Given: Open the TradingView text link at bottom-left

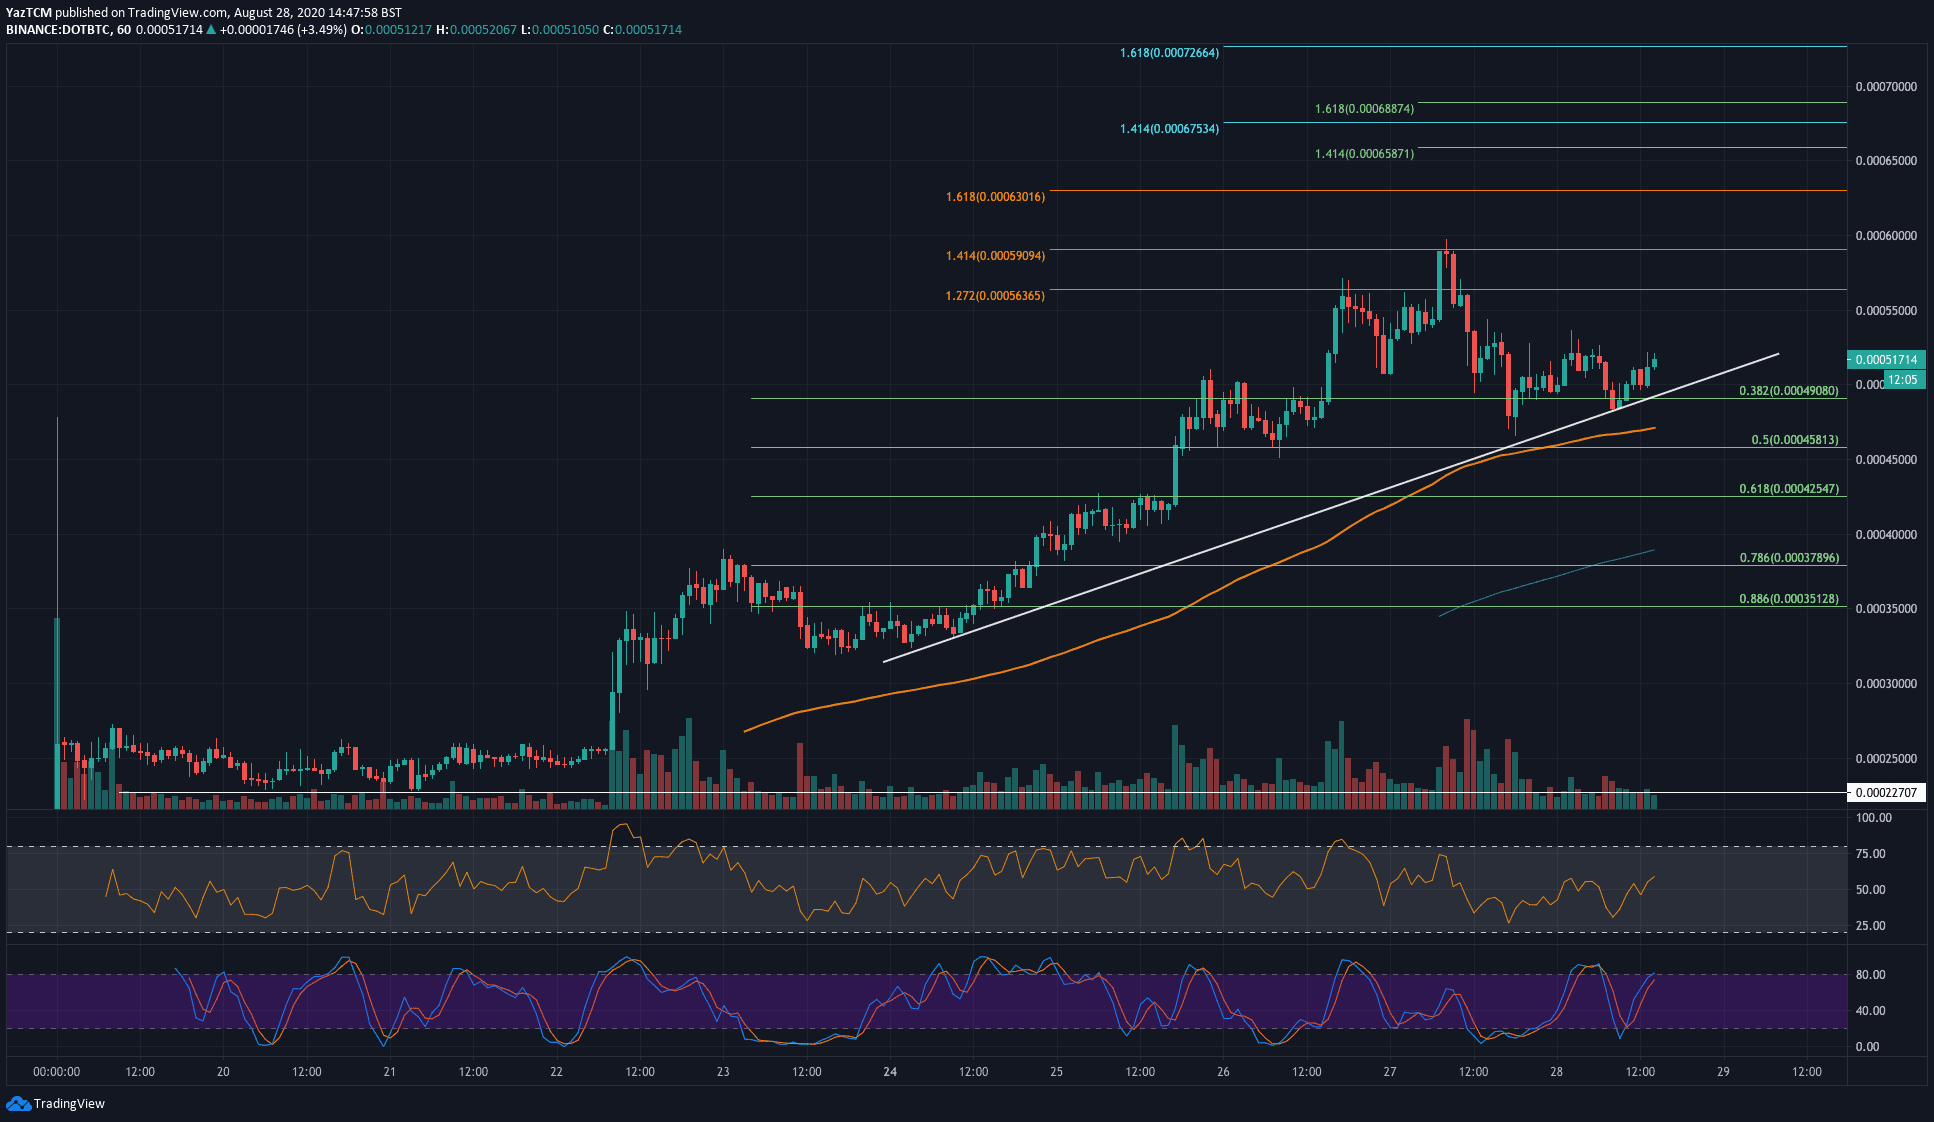Looking at the screenshot, I should pyautogui.click(x=69, y=1103).
